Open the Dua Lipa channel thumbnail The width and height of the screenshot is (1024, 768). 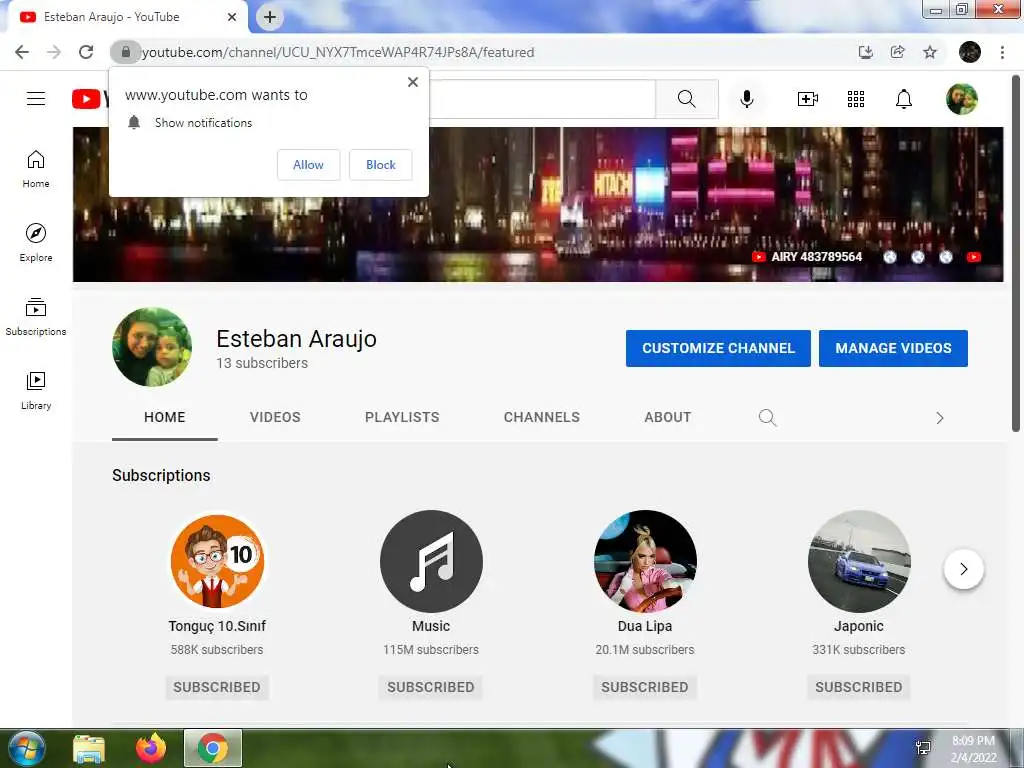645,562
